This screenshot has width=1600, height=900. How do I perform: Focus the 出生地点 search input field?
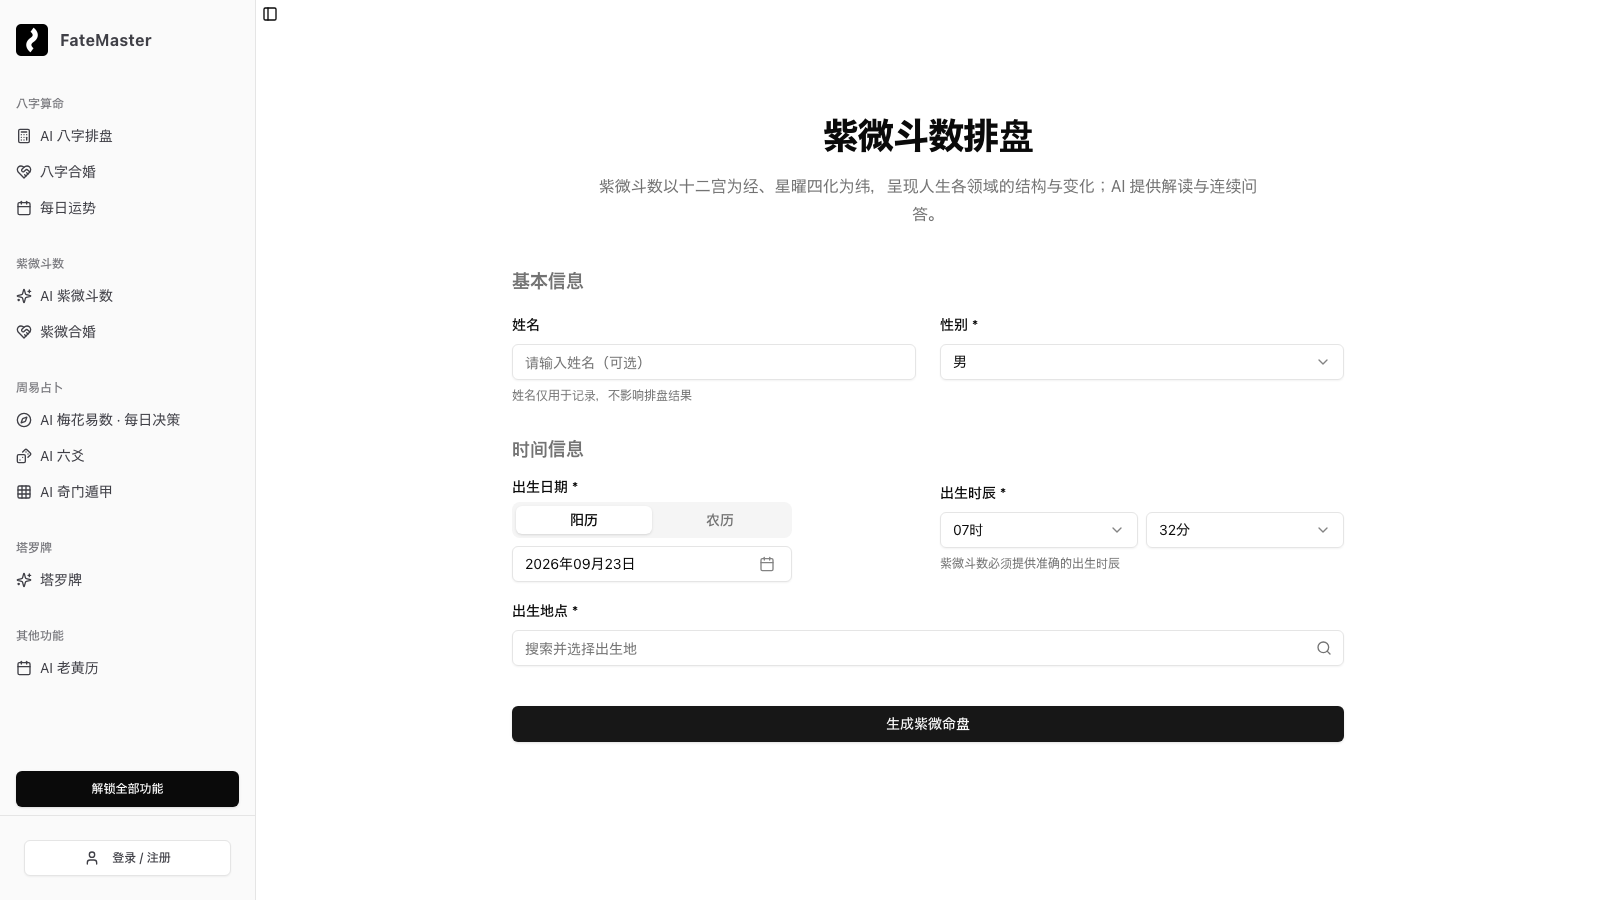tap(928, 648)
